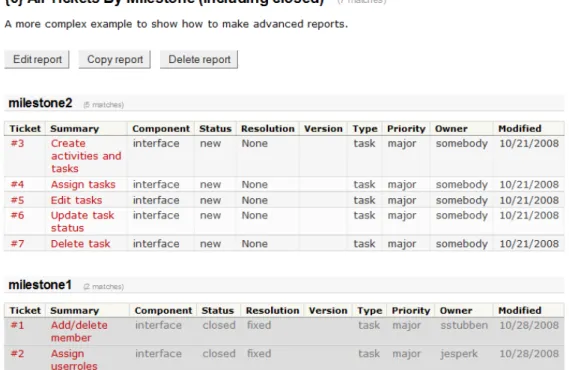Click '10/28/2008' date in ticket #1 row
The height and width of the screenshot is (370, 569).
(x=529, y=325)
